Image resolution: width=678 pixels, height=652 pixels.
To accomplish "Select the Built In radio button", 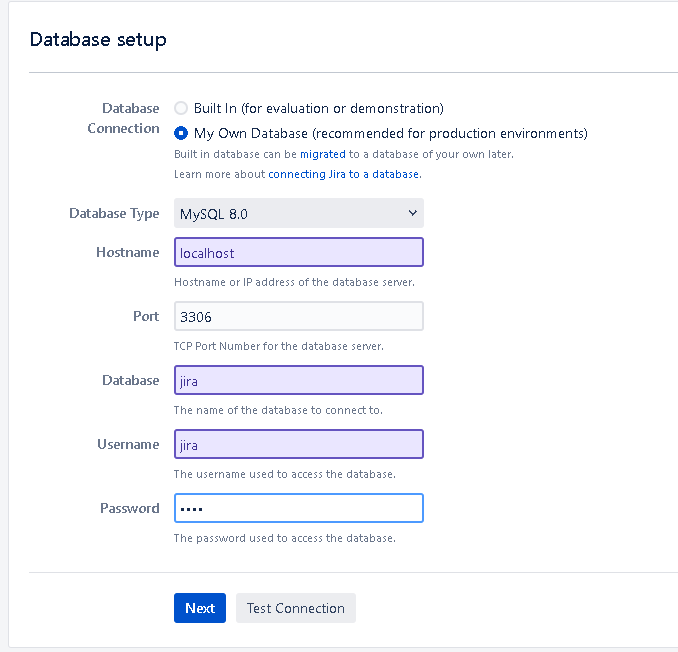I will 181,108.
